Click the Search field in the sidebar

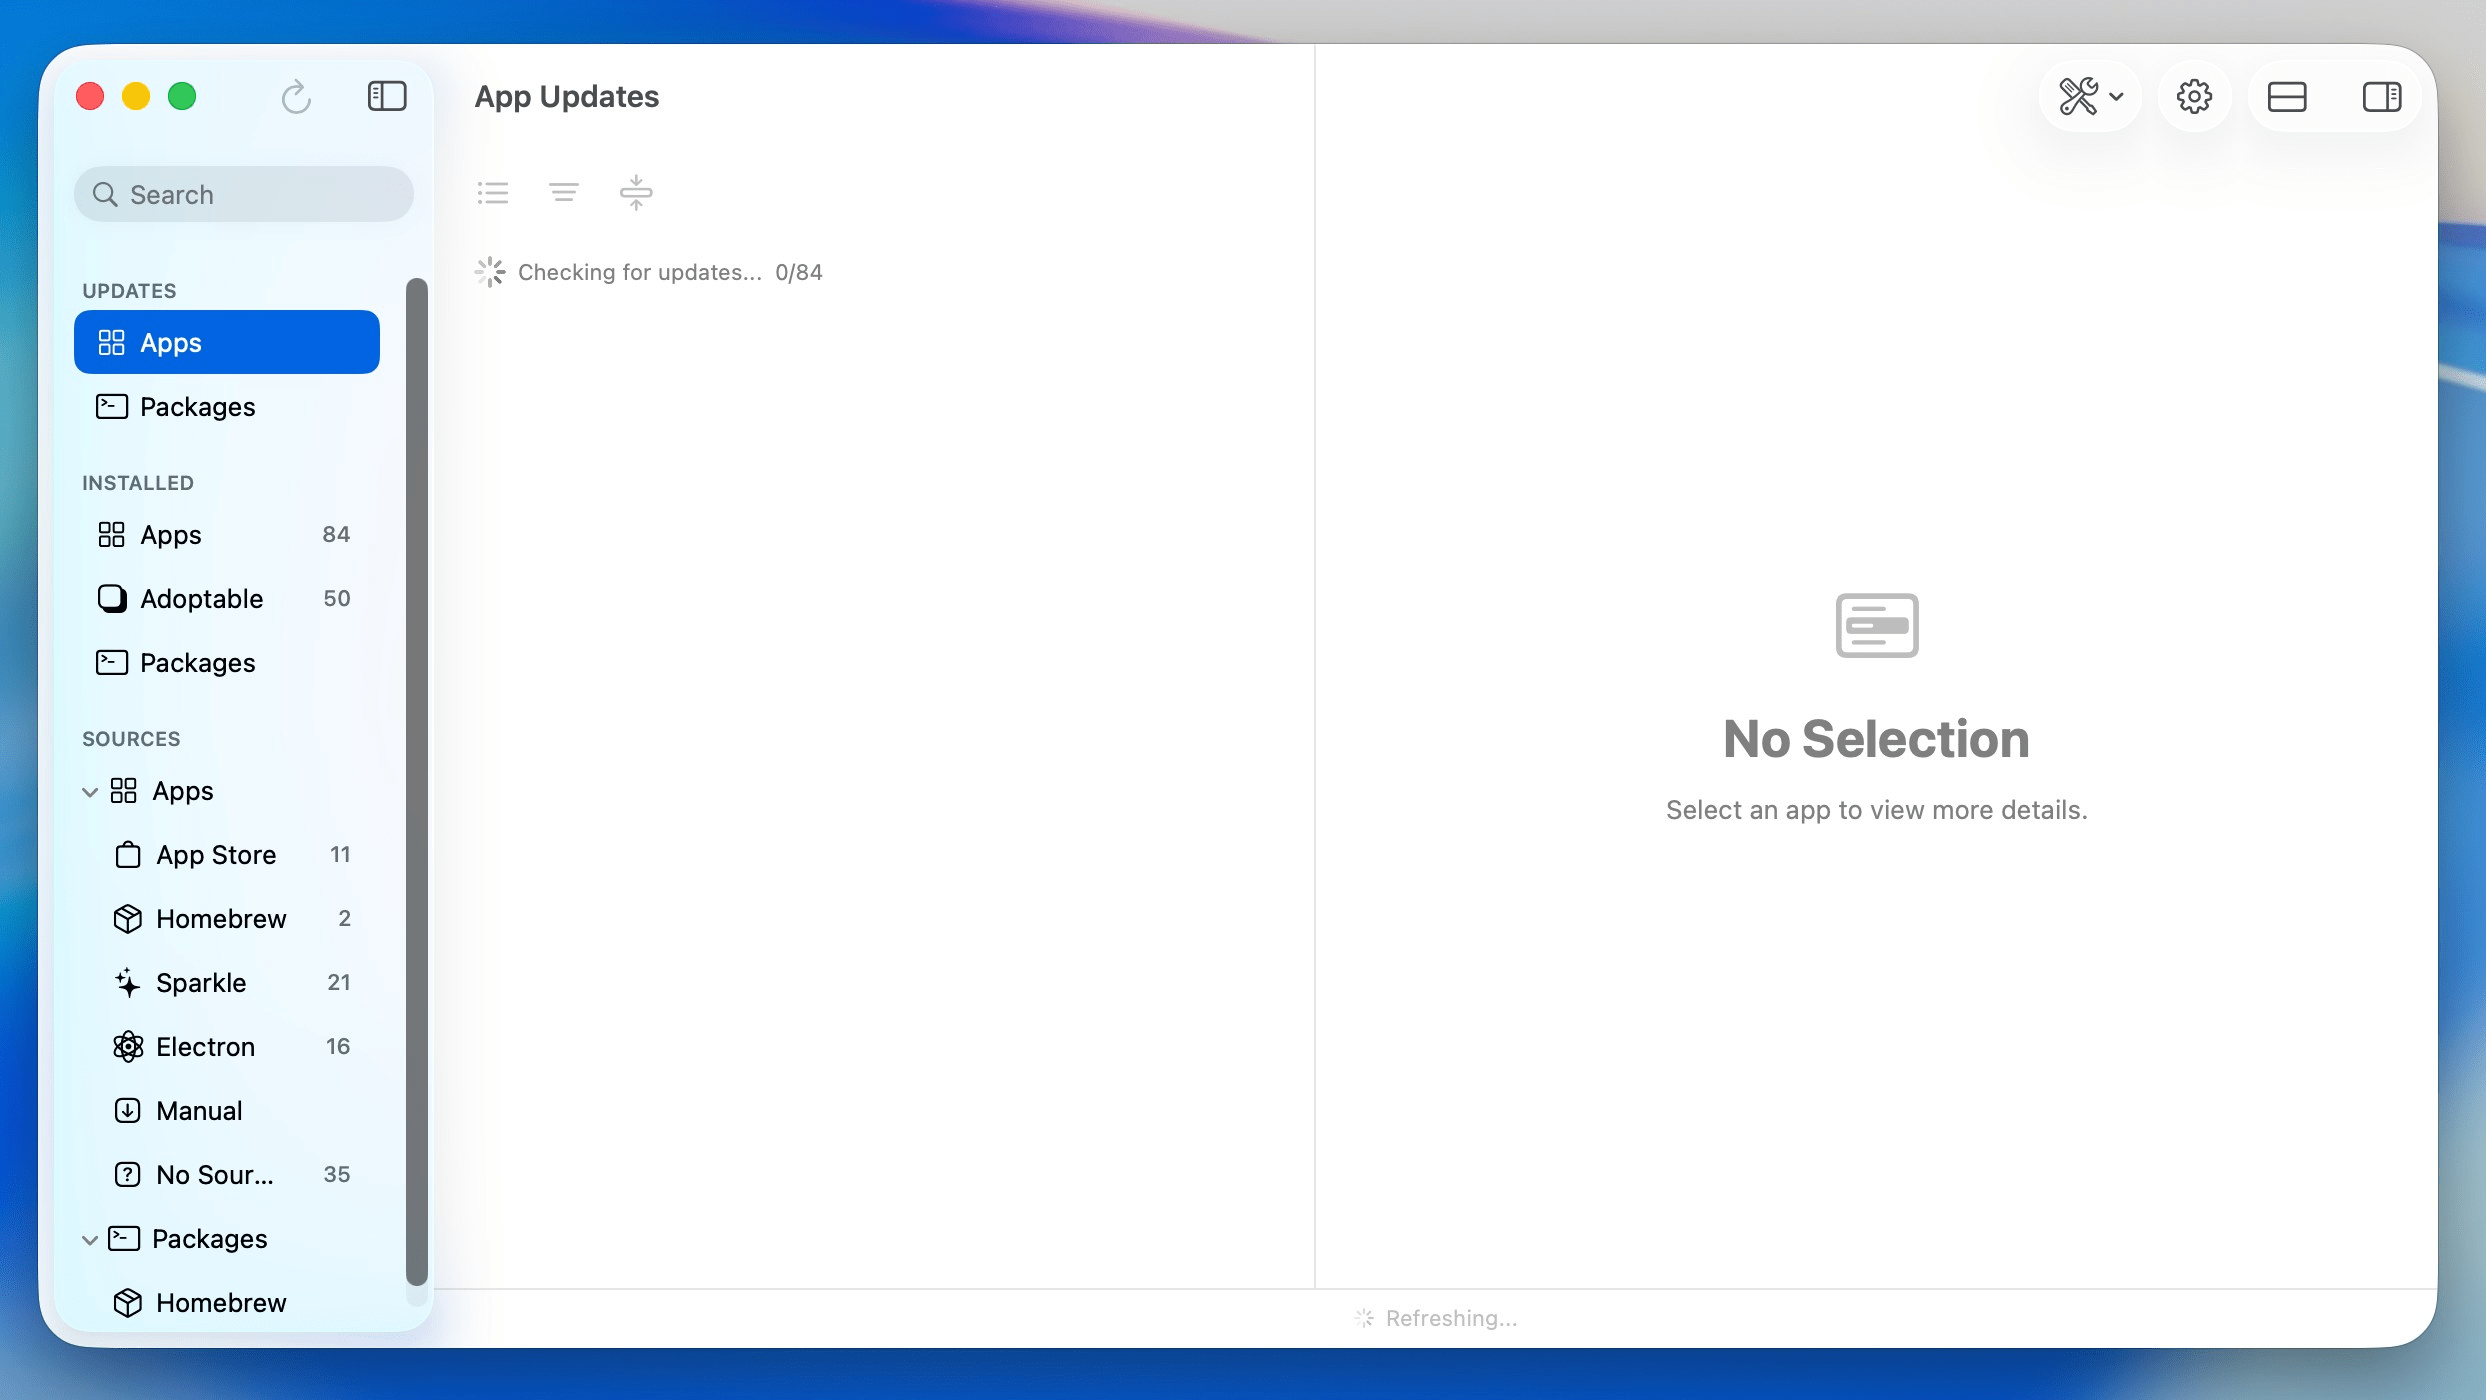[242, 193]
